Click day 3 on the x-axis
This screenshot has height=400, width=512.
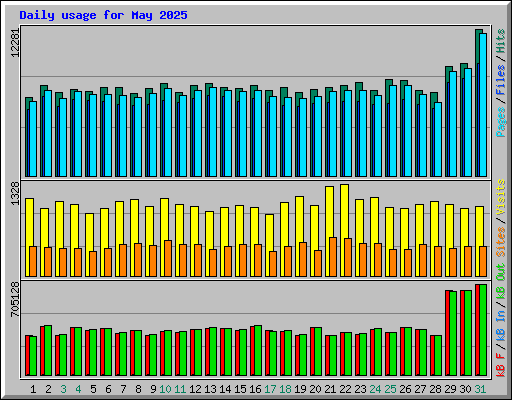(63, 389)
